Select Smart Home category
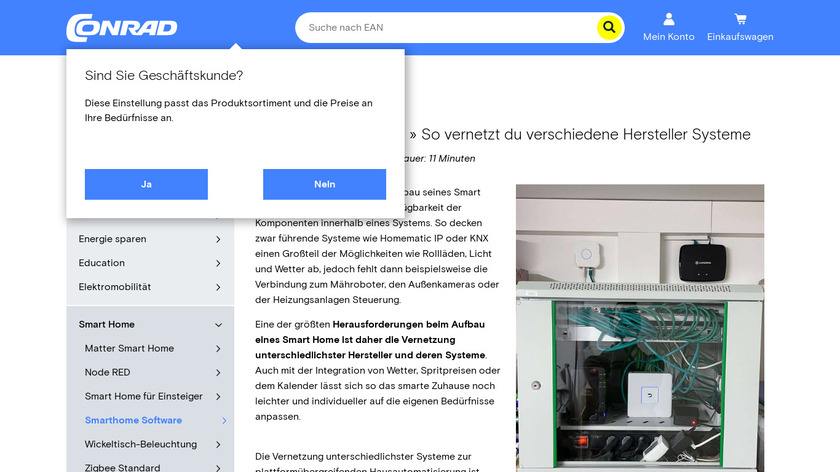The image size is (840, 472). coord(107,325)
